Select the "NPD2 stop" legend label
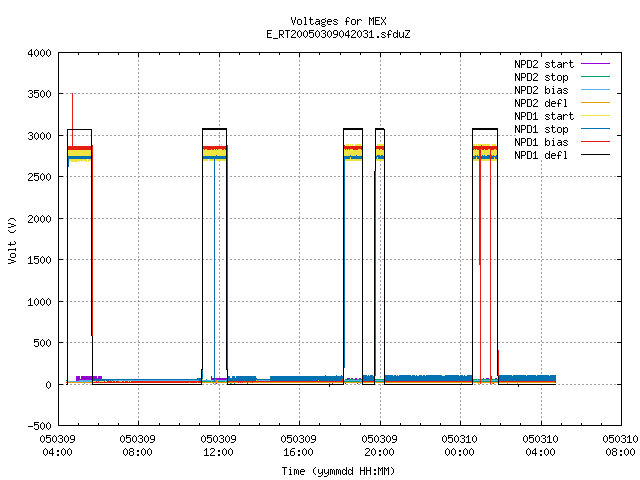The height and width of the screenshot is (480, 640). coord(541,77)
